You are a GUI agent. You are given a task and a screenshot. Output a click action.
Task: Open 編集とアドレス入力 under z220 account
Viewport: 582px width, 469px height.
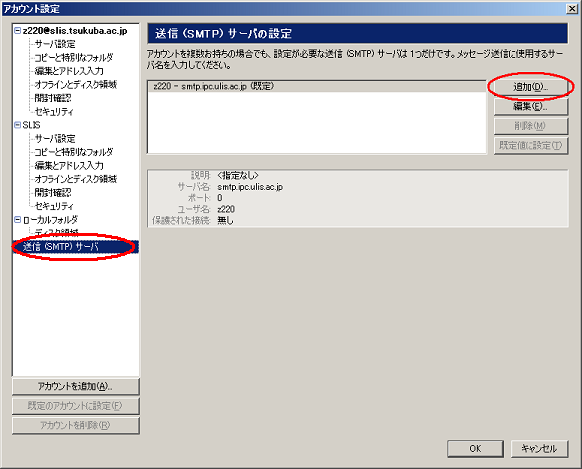coord(69,71)
